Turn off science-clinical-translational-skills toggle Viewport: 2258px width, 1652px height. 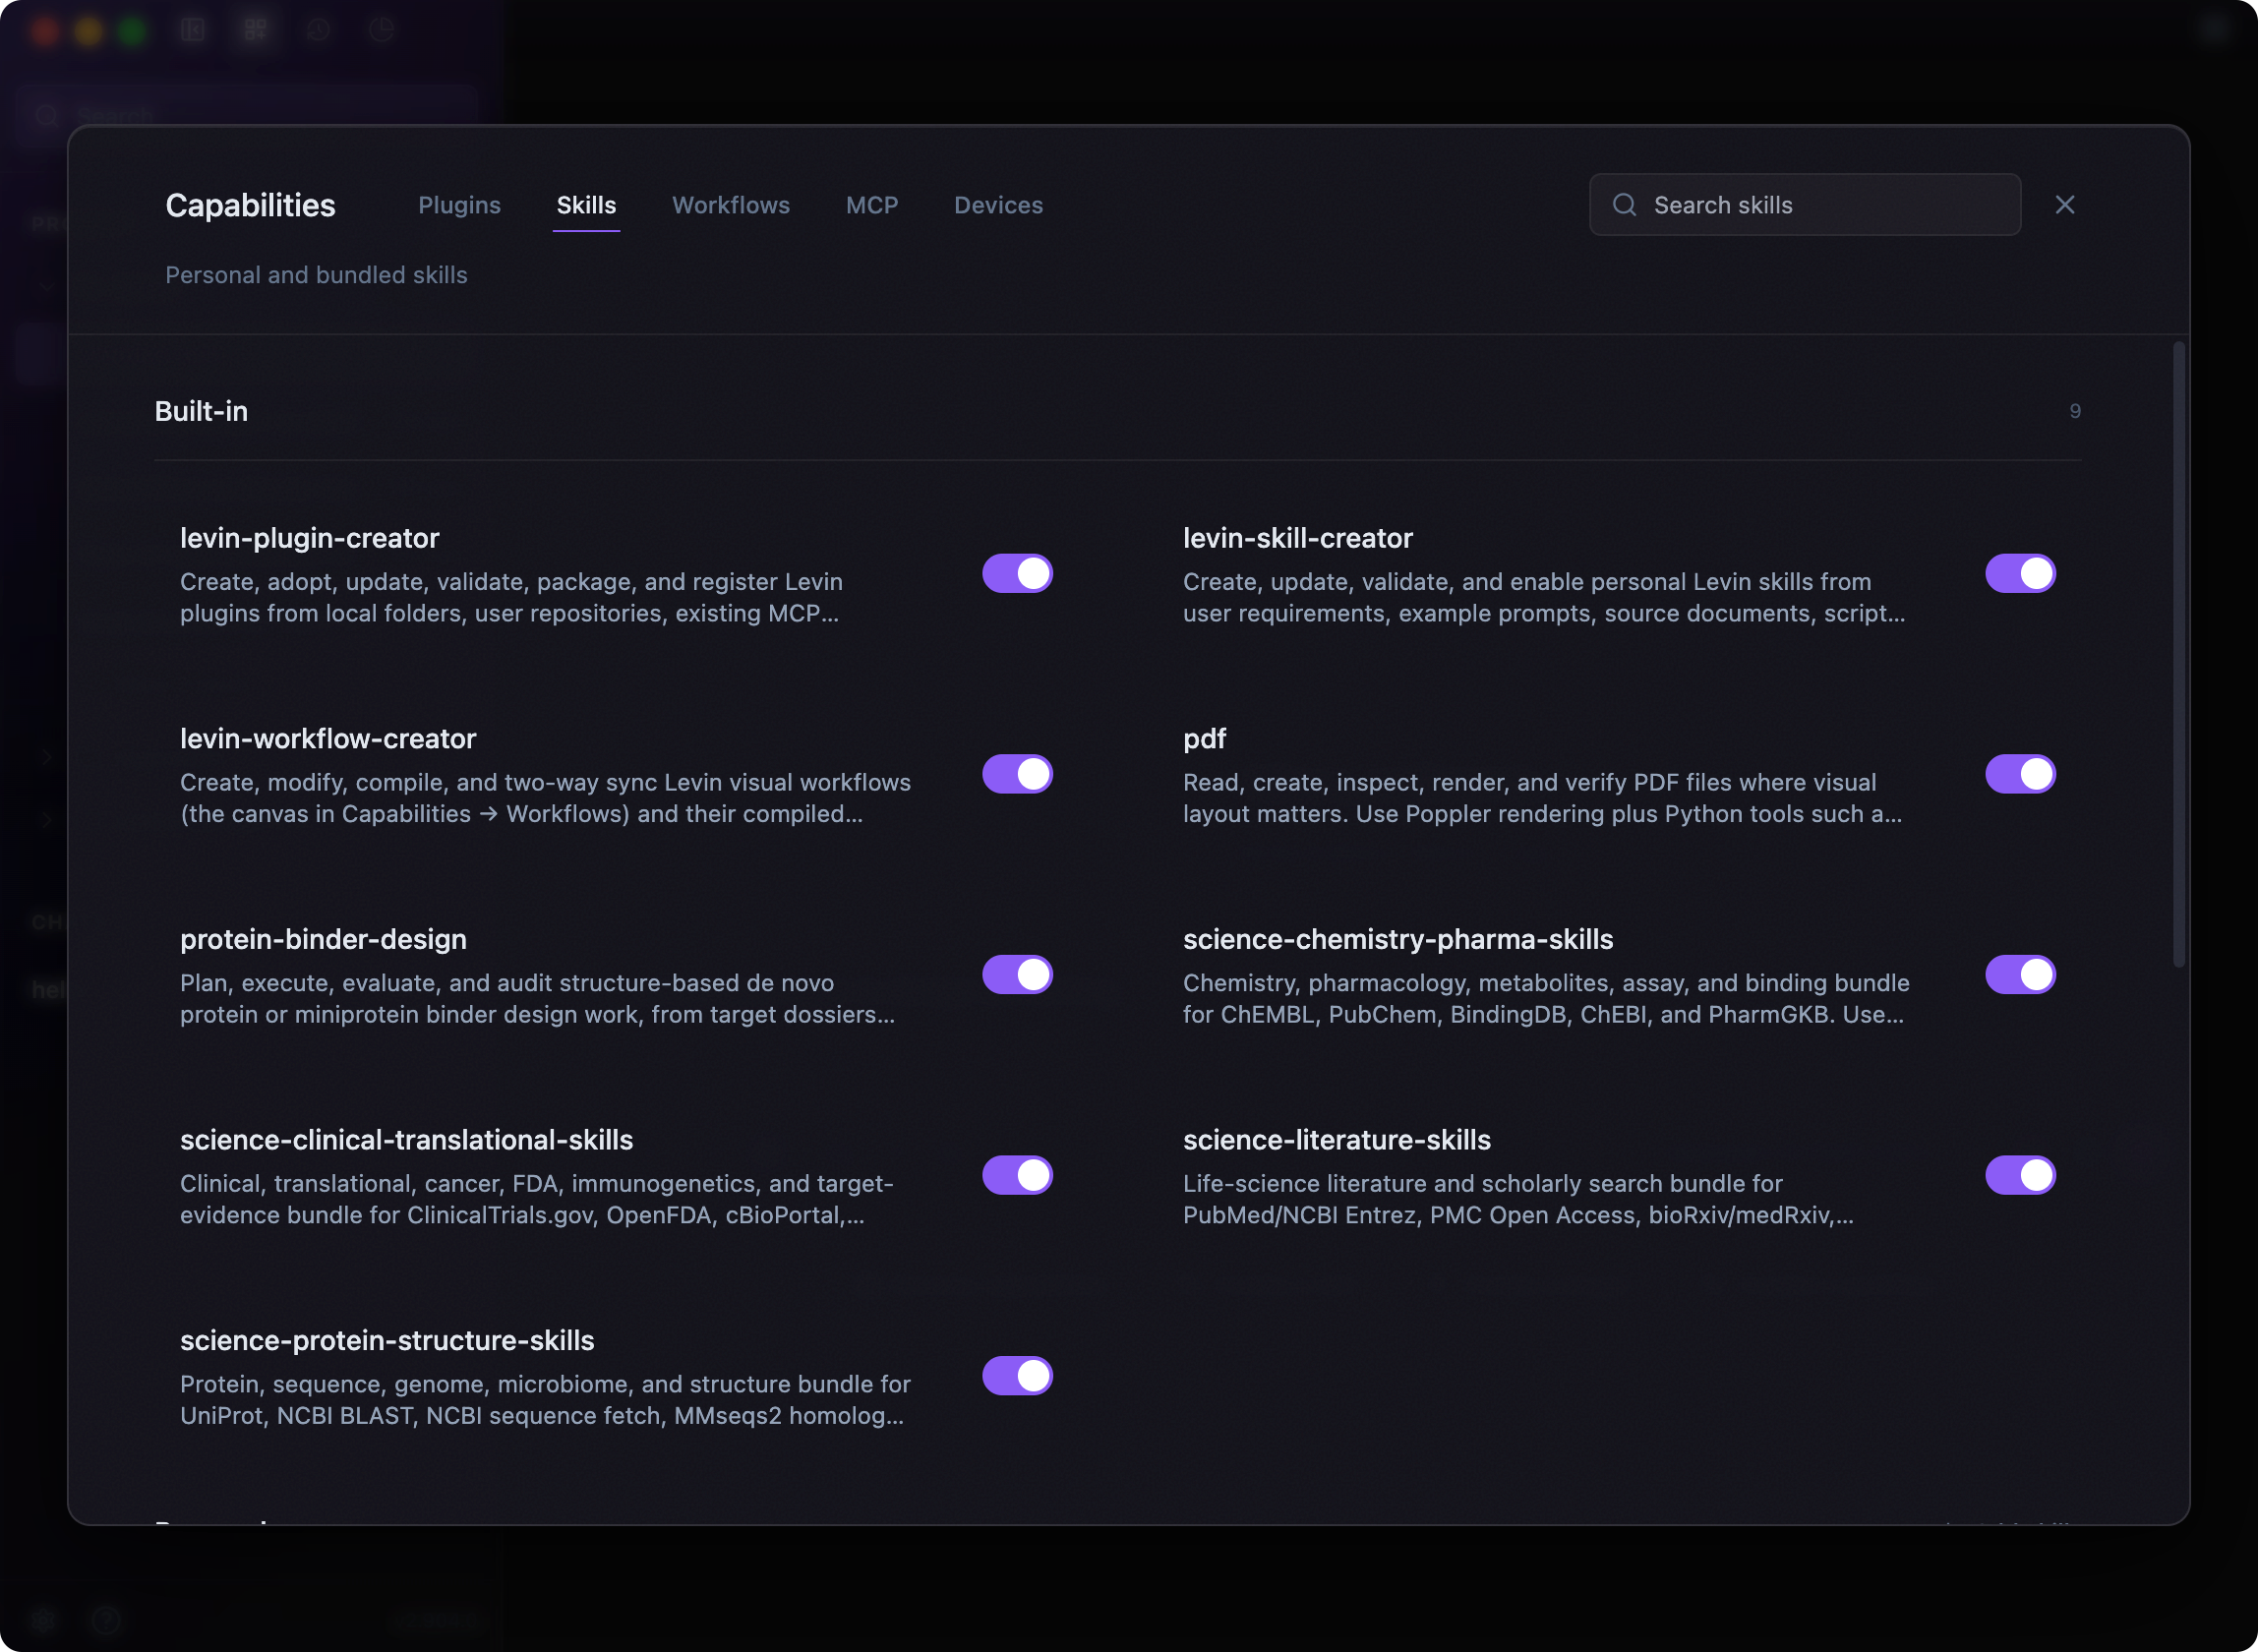pos(1017,1175)
